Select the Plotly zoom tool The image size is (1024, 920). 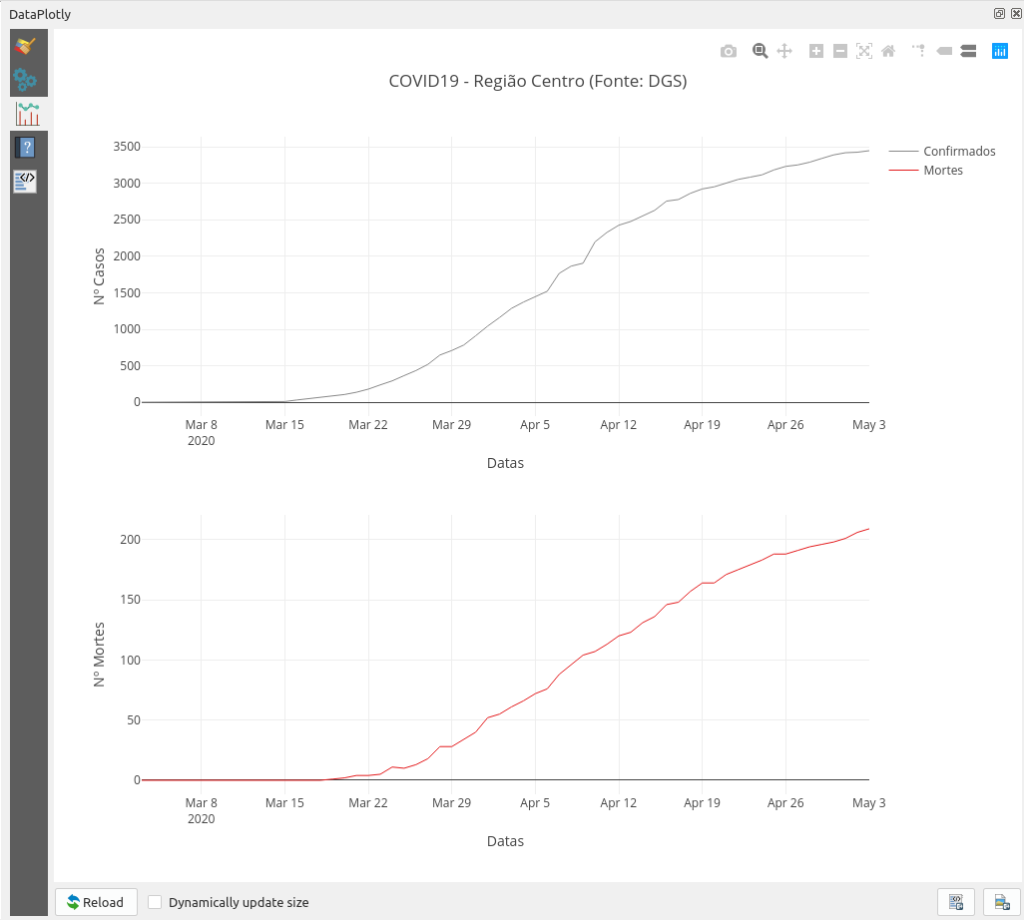coord(760,51)
